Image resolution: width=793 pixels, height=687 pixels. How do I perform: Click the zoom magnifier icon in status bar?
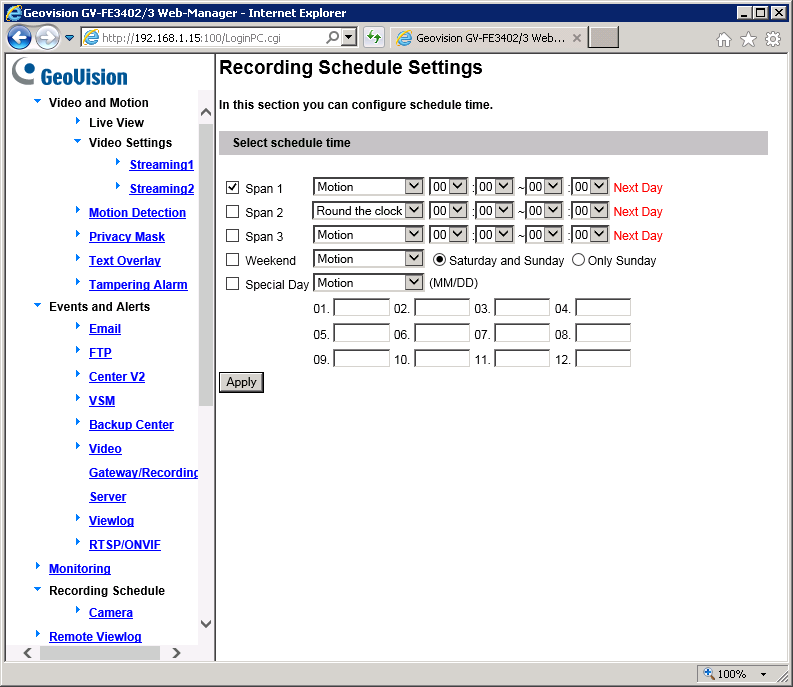tap(709, 673)
